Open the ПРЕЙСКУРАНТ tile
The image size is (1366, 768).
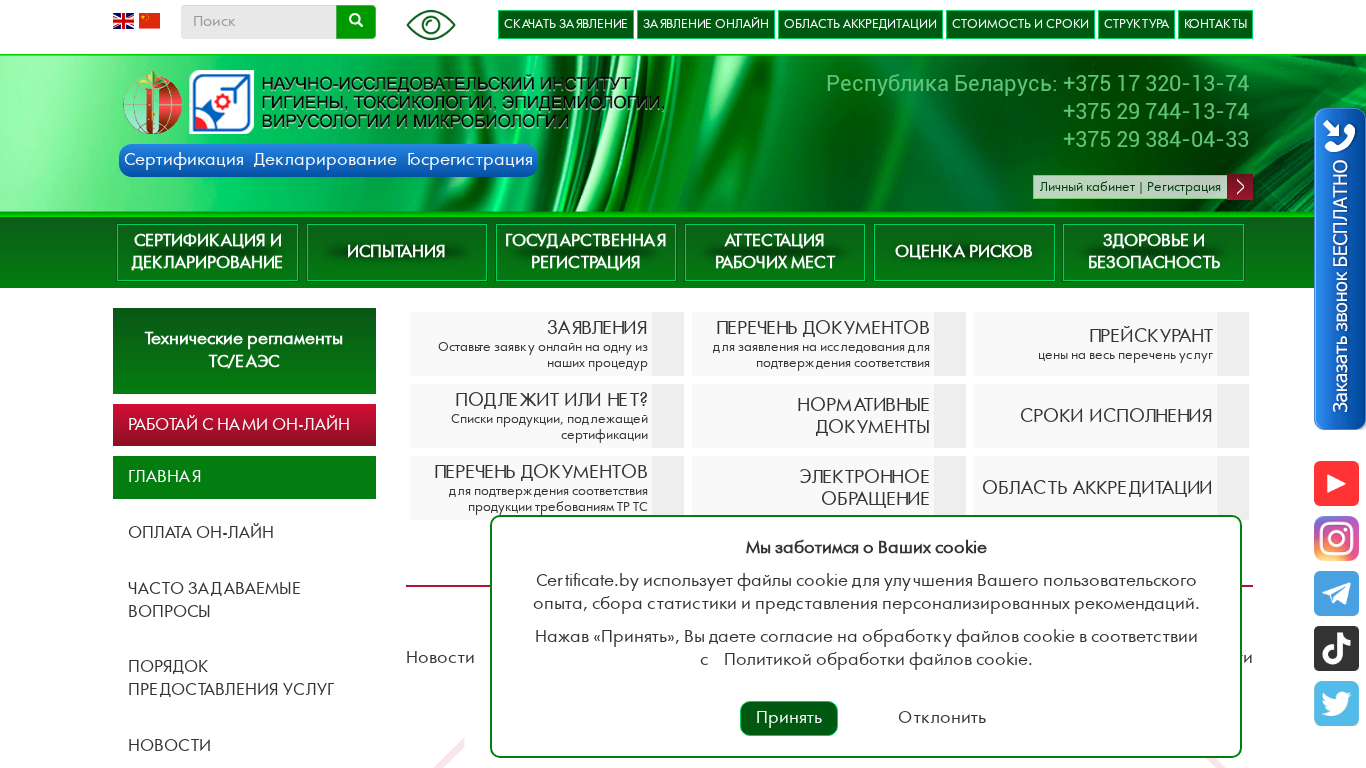(1111, 344)
